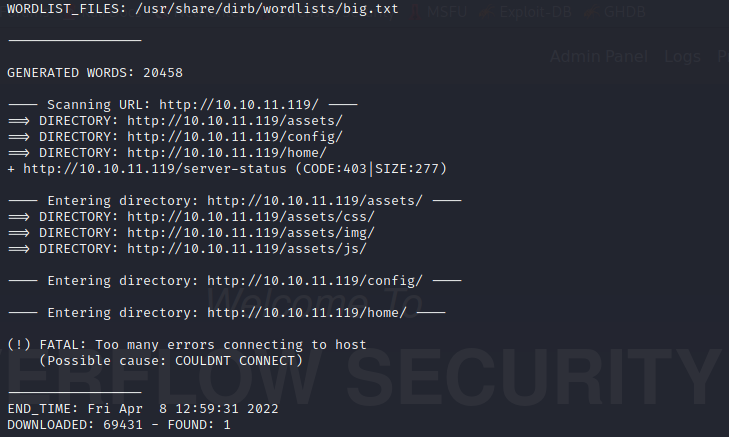
Task: Click the END_TIME timestamp line
Action: click(142, 409)
